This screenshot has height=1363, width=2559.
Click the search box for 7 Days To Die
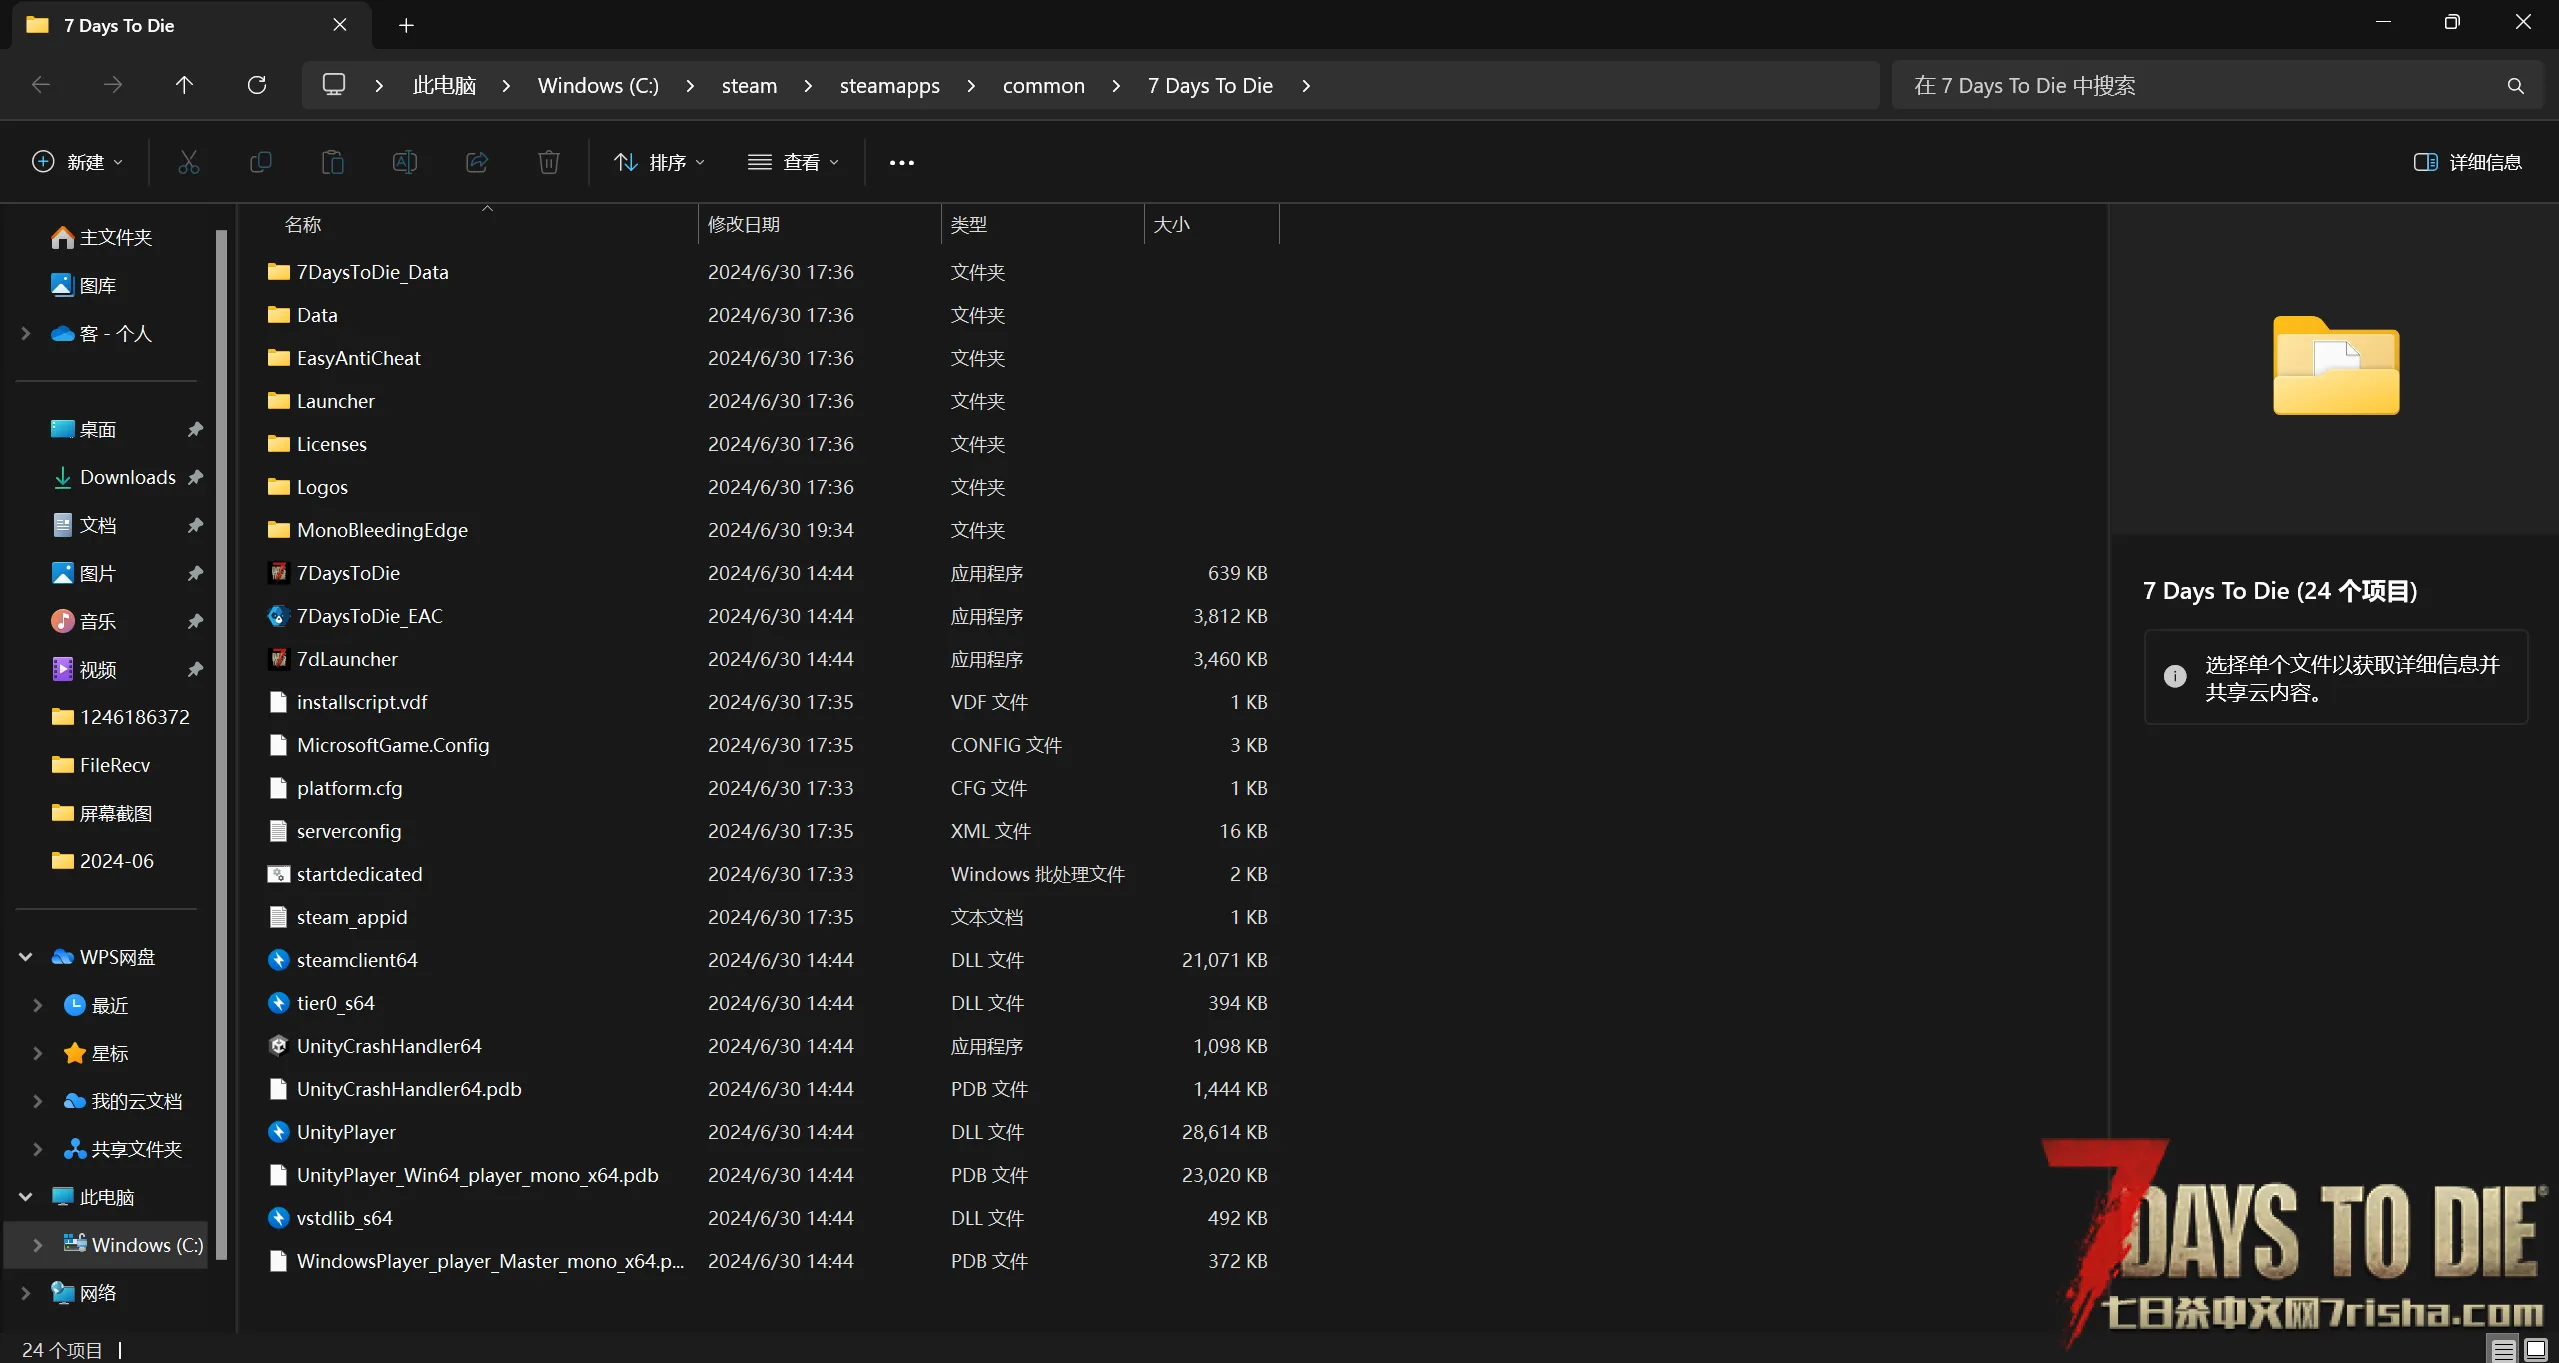pyautogui.click(x=2200, y=86)
